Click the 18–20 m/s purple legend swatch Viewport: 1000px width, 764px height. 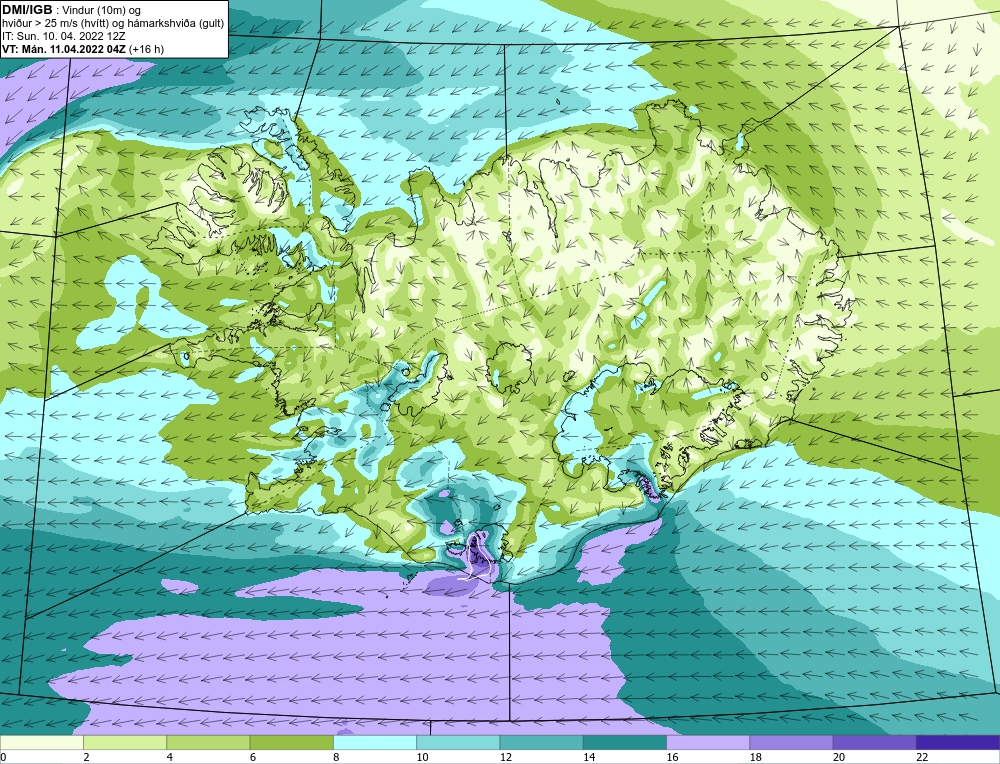pyautogui.click(x=791, y=742)
